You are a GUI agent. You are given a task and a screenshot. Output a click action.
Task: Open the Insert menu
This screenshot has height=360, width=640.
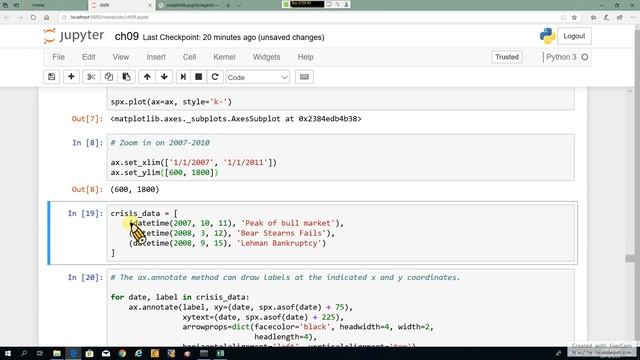pyautogui.click(x=156, y=57)
